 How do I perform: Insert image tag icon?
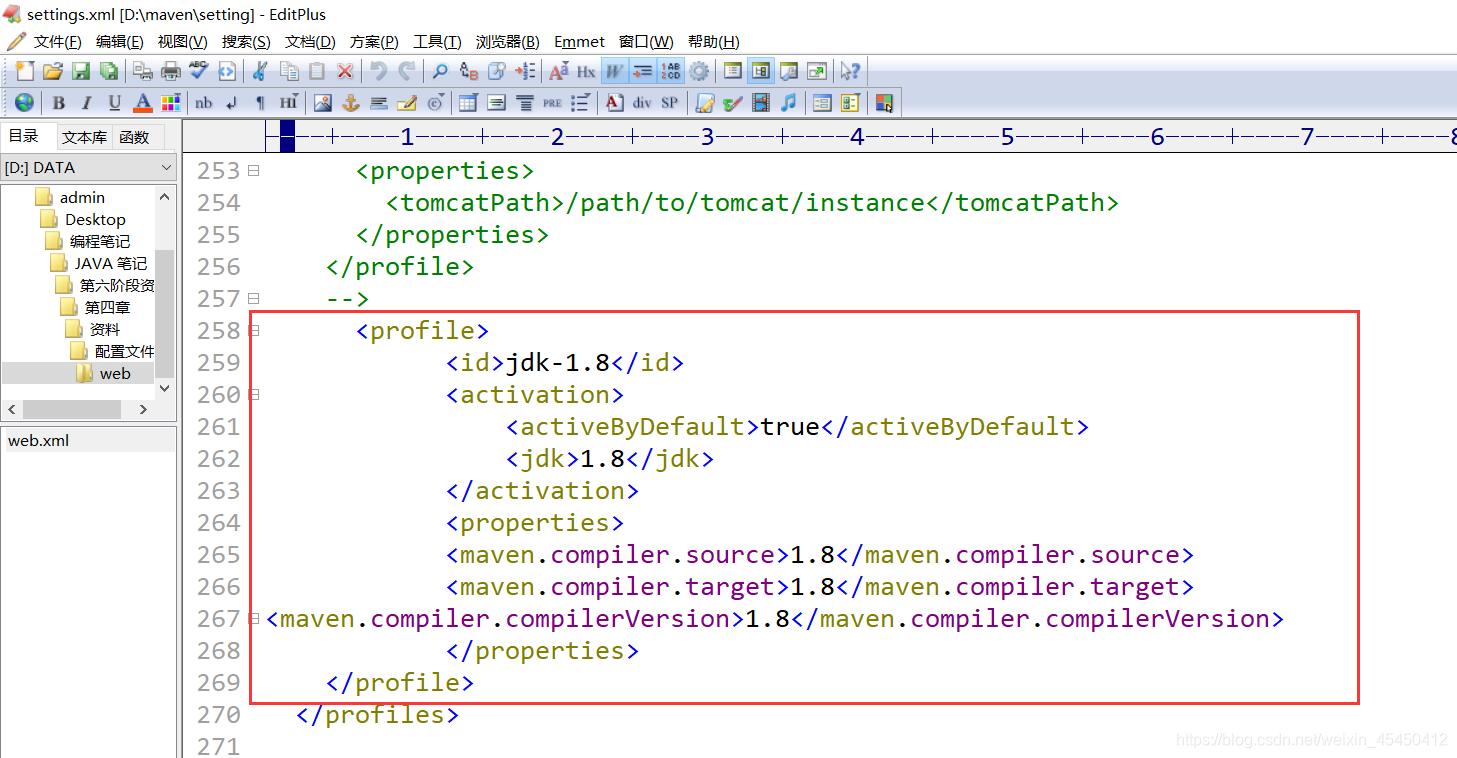(323, 102)
